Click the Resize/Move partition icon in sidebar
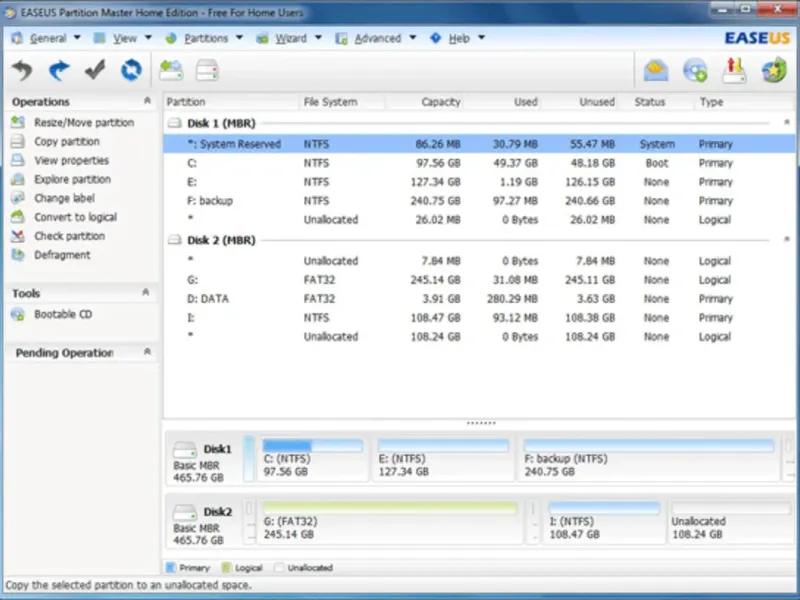Viewport: 800px width, 600px height. (17, 123)
